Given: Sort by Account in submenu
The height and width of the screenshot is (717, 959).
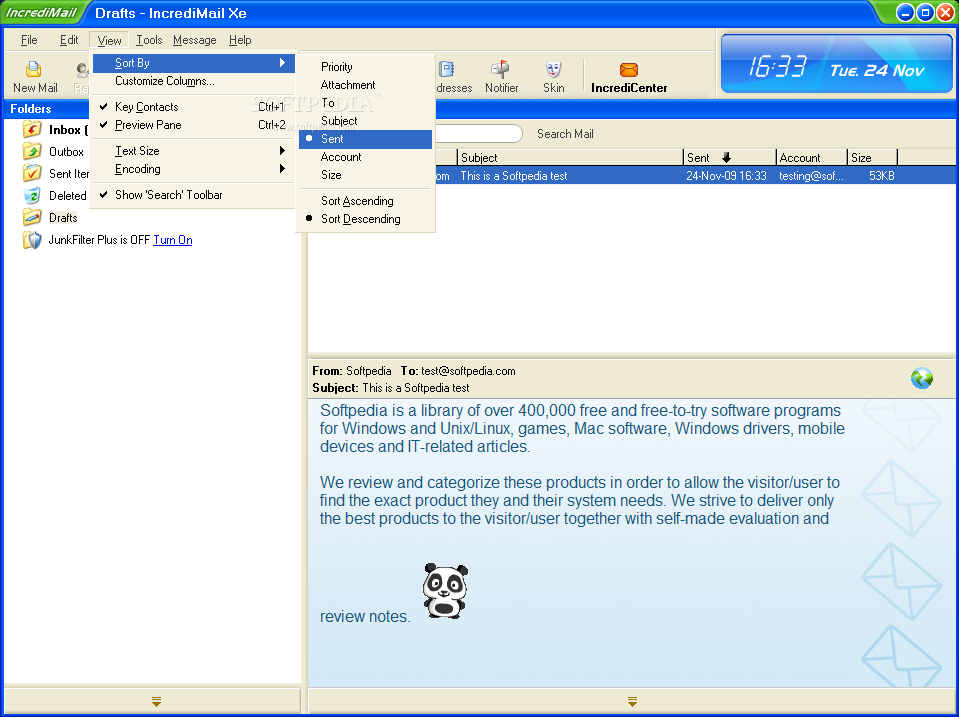Looking at the screenshot, I should [365, 157].
